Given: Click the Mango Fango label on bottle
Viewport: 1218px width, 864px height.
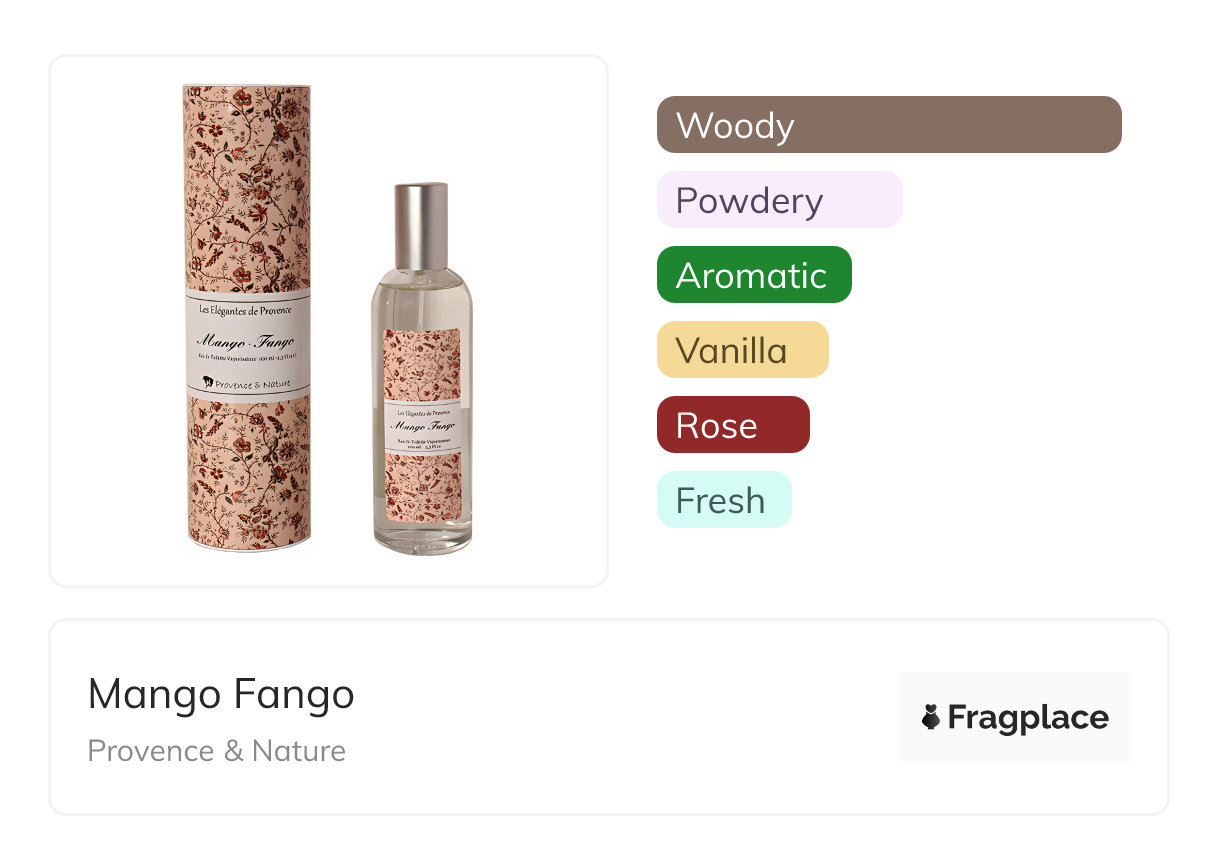Looking at the screenshot, I should (423, 429).
